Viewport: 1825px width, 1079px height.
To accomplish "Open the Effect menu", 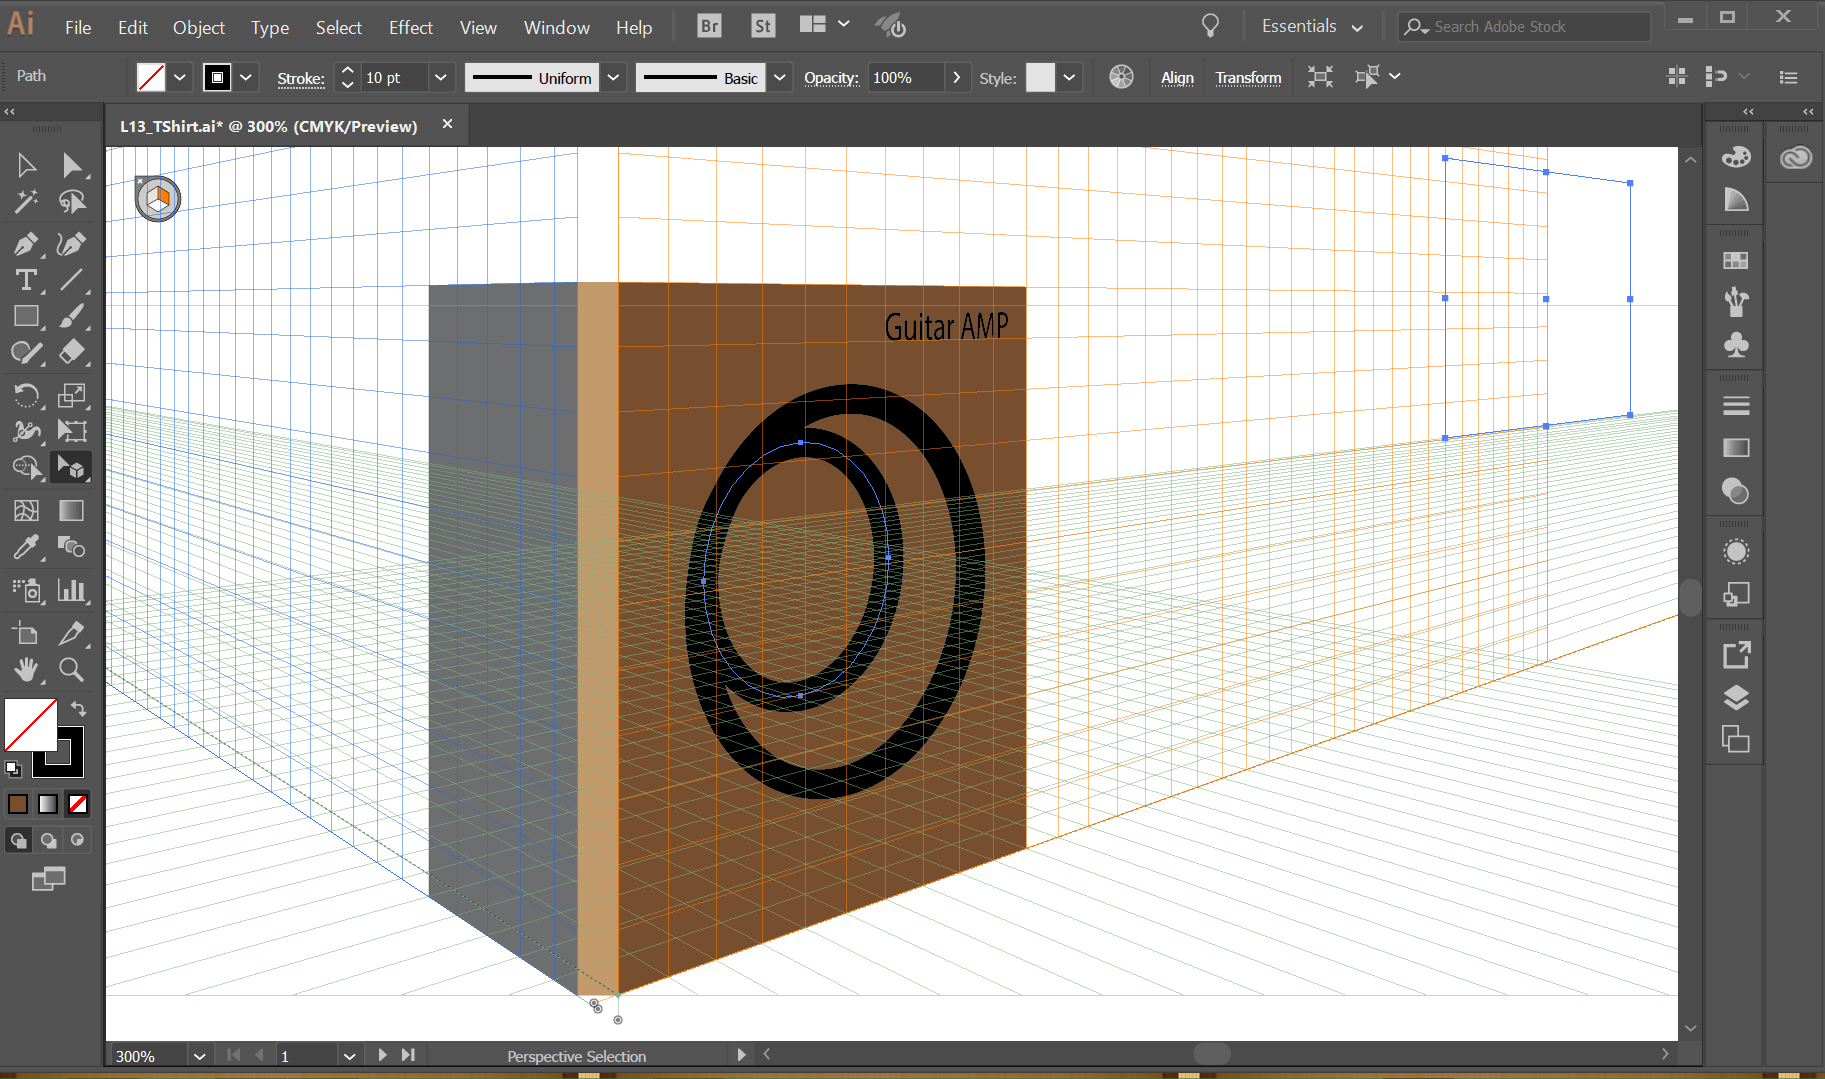I will pos(410,27).
